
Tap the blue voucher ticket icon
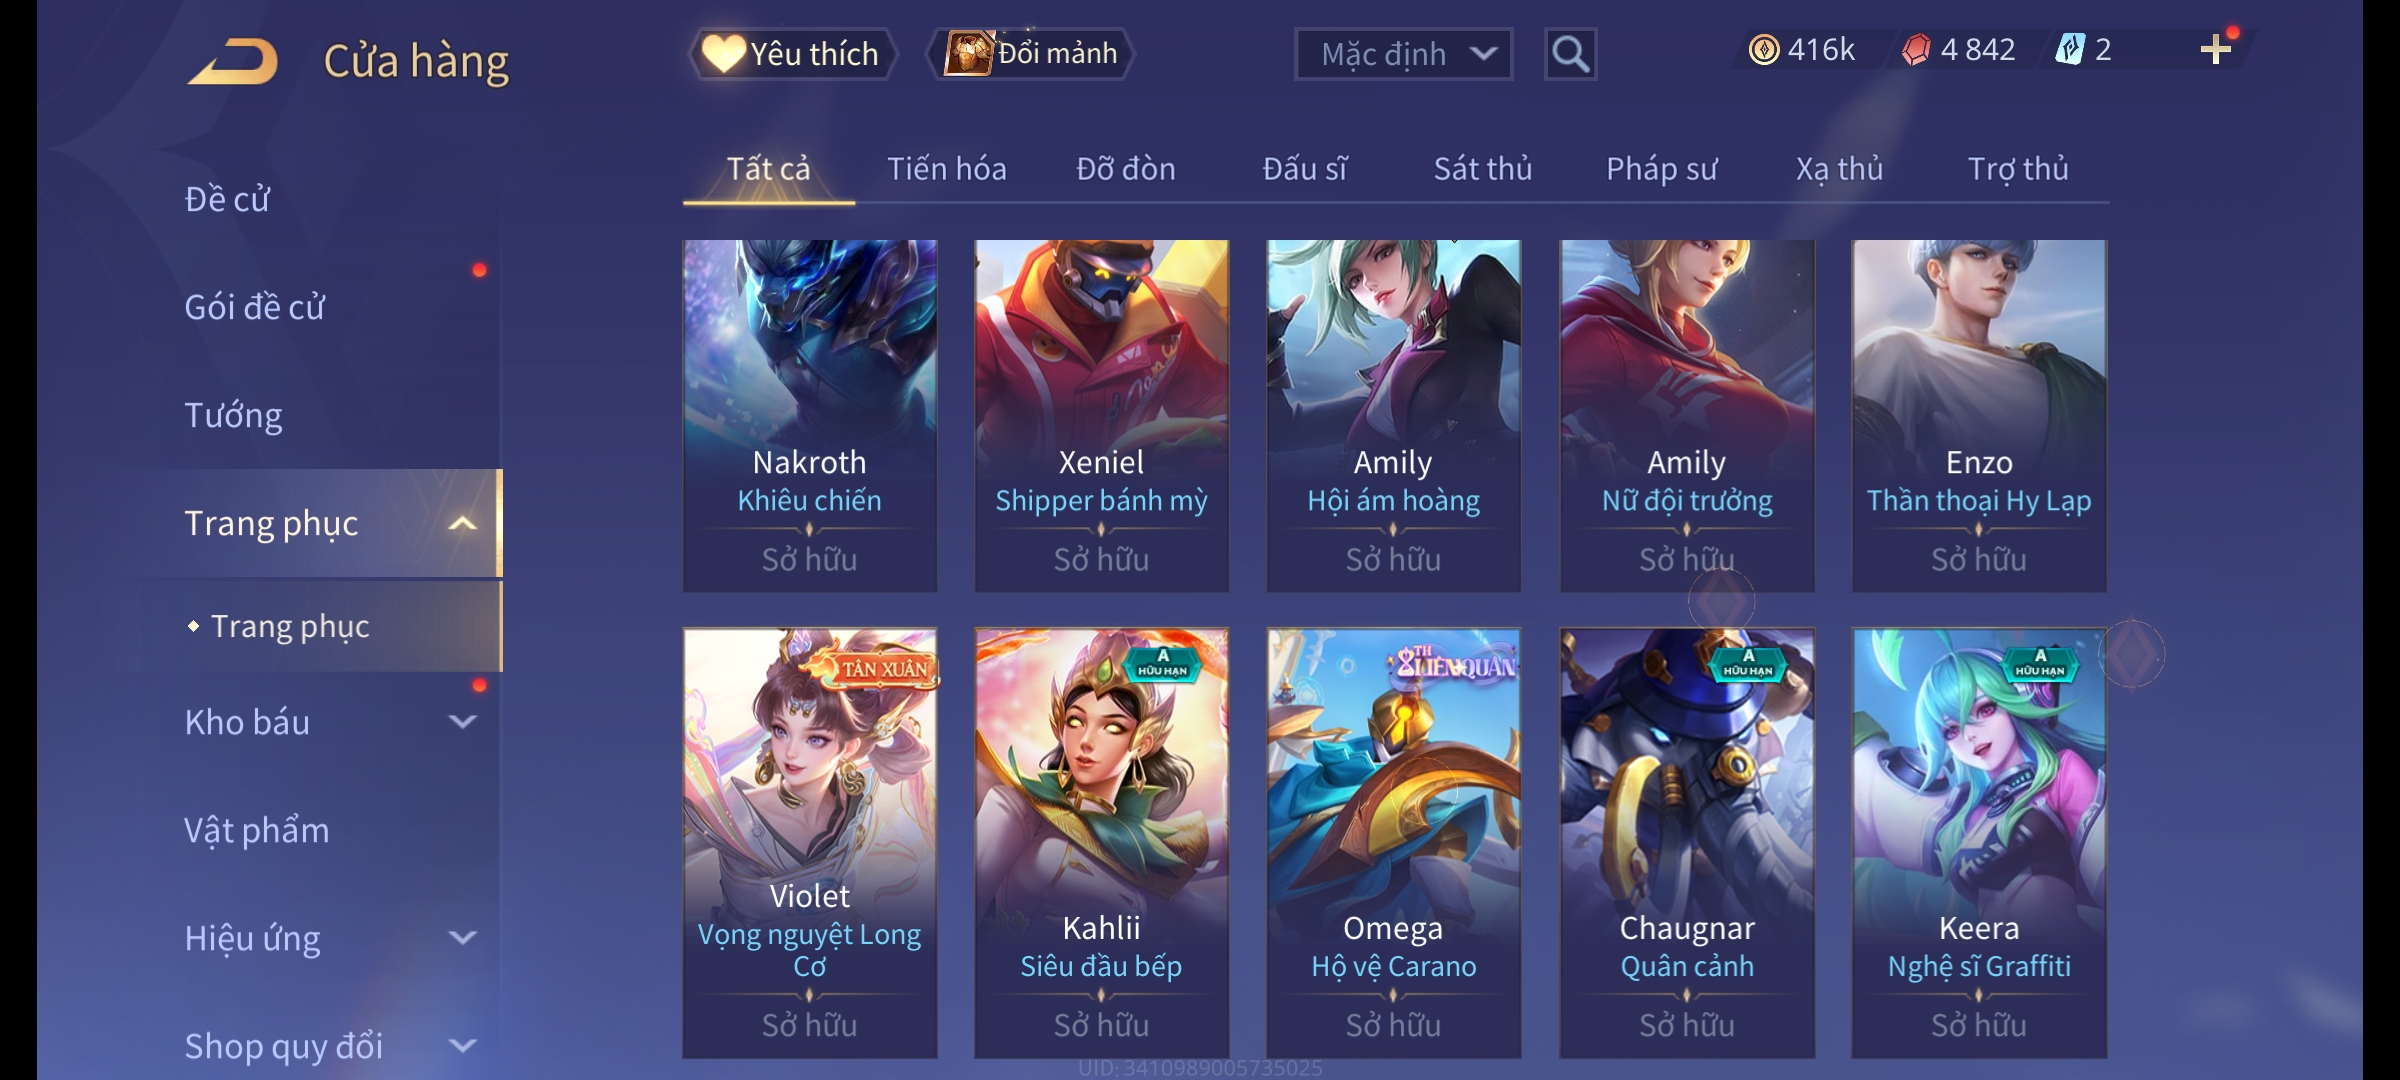pyautogui.click(x=2070, y=50)
